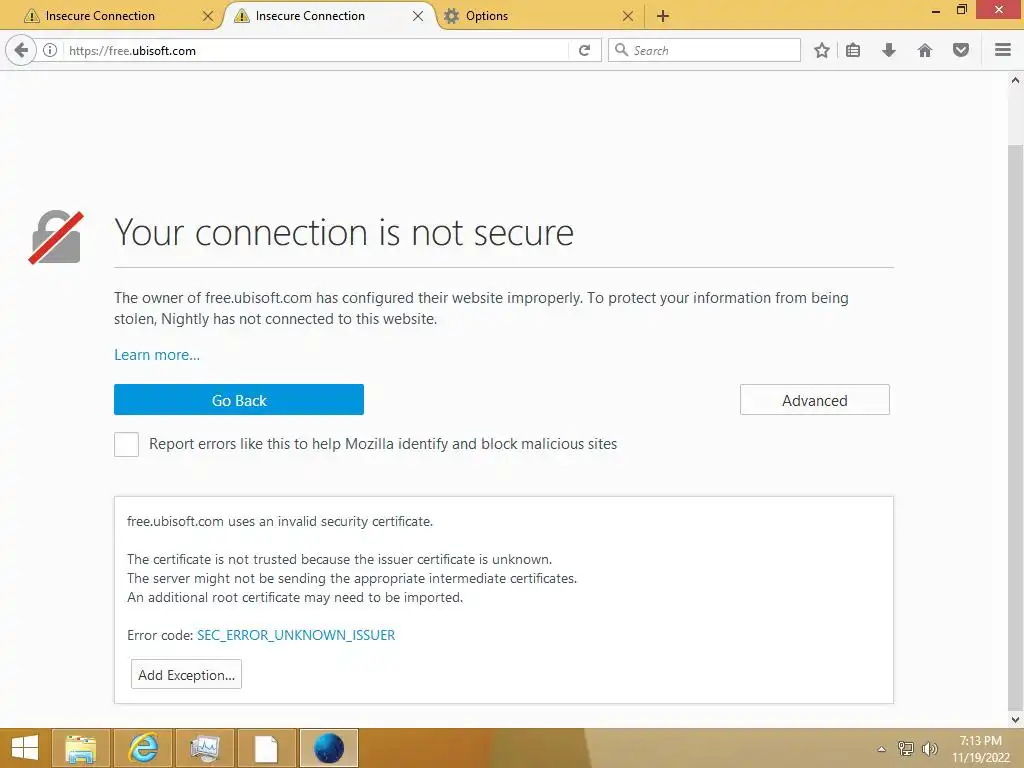Reload the page with the refresh icon

pyautogui.click(x=584, y=50)
